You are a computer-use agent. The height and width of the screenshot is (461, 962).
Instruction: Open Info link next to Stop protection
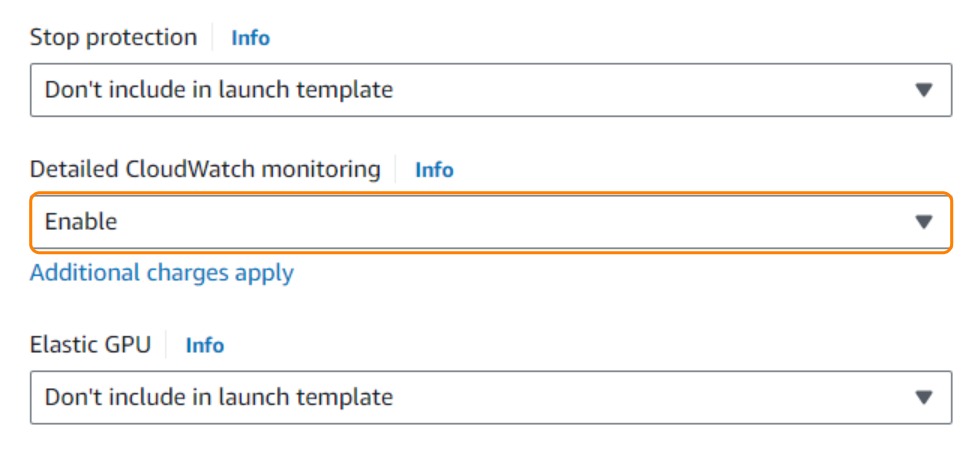click(251, 38)
